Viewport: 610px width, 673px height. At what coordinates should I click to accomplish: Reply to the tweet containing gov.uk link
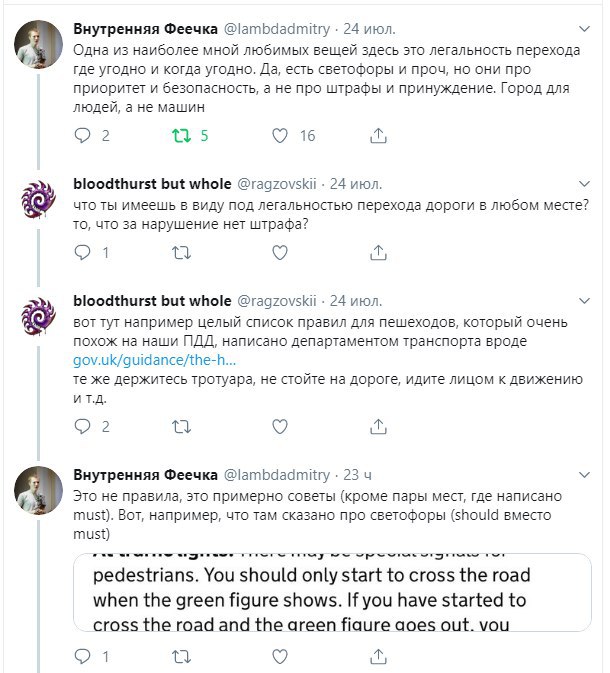pyautogui.click(x=83, y=427)
